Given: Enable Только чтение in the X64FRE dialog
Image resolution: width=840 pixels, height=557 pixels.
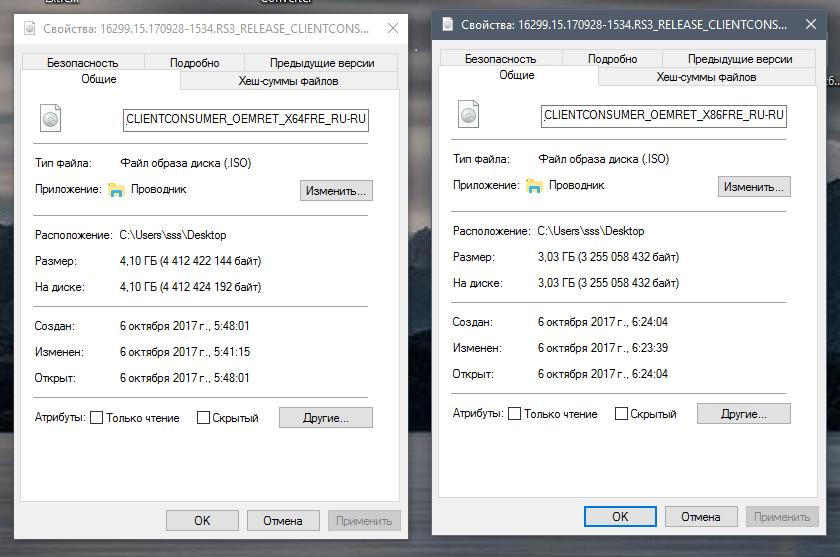Looking at the screenshot, I should pyautogui.click(x=97, y=418).
